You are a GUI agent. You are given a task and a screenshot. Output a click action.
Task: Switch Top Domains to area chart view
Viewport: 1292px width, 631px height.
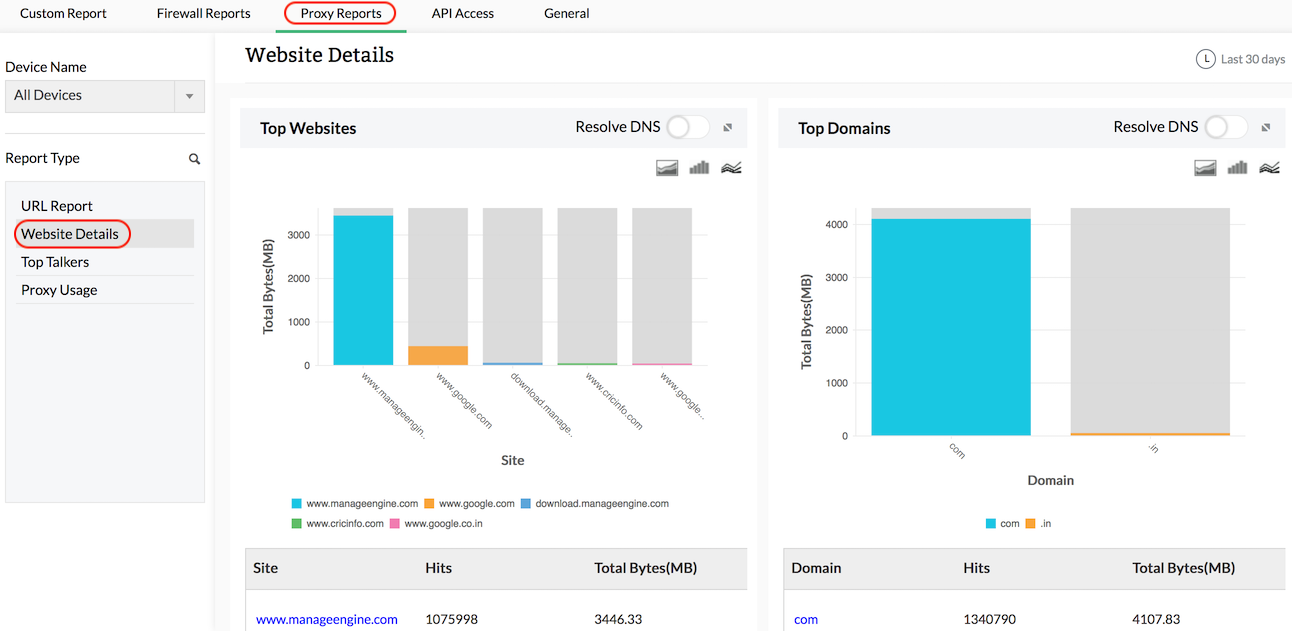point(1205,167)
